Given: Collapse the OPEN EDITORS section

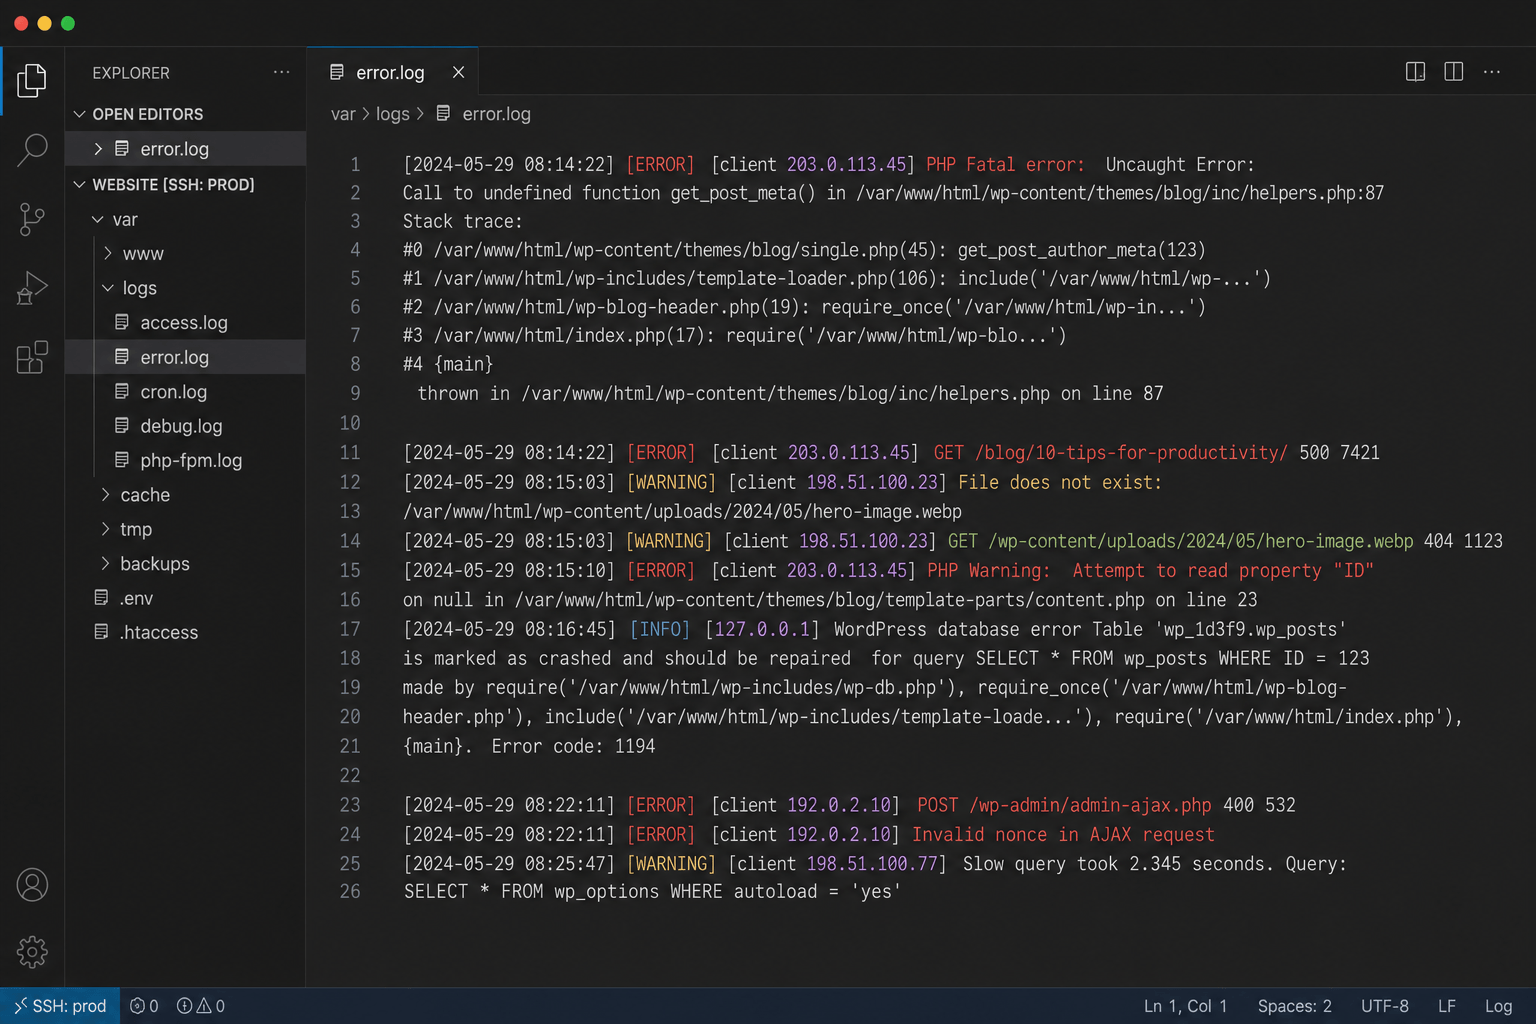Looking at the screenshot, I should [80, 114].
